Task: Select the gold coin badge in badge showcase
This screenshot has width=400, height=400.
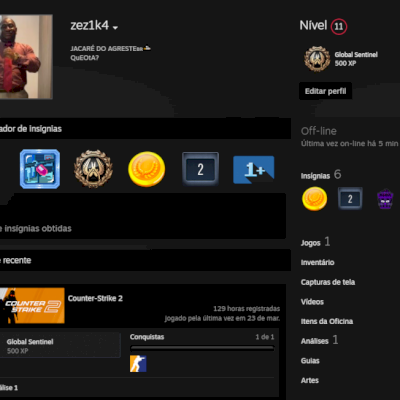Action: pyautogui.click(x=147, y=169)
